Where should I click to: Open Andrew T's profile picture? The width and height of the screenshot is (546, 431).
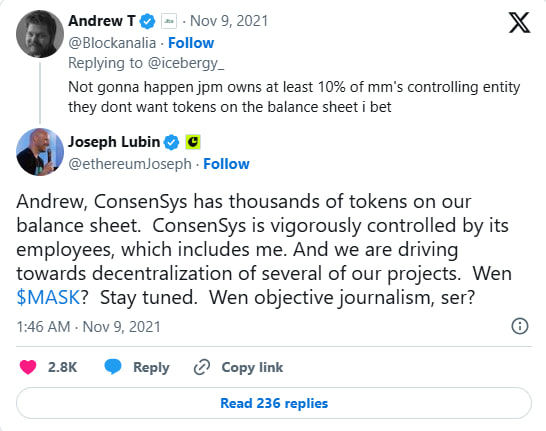(40, 34)
